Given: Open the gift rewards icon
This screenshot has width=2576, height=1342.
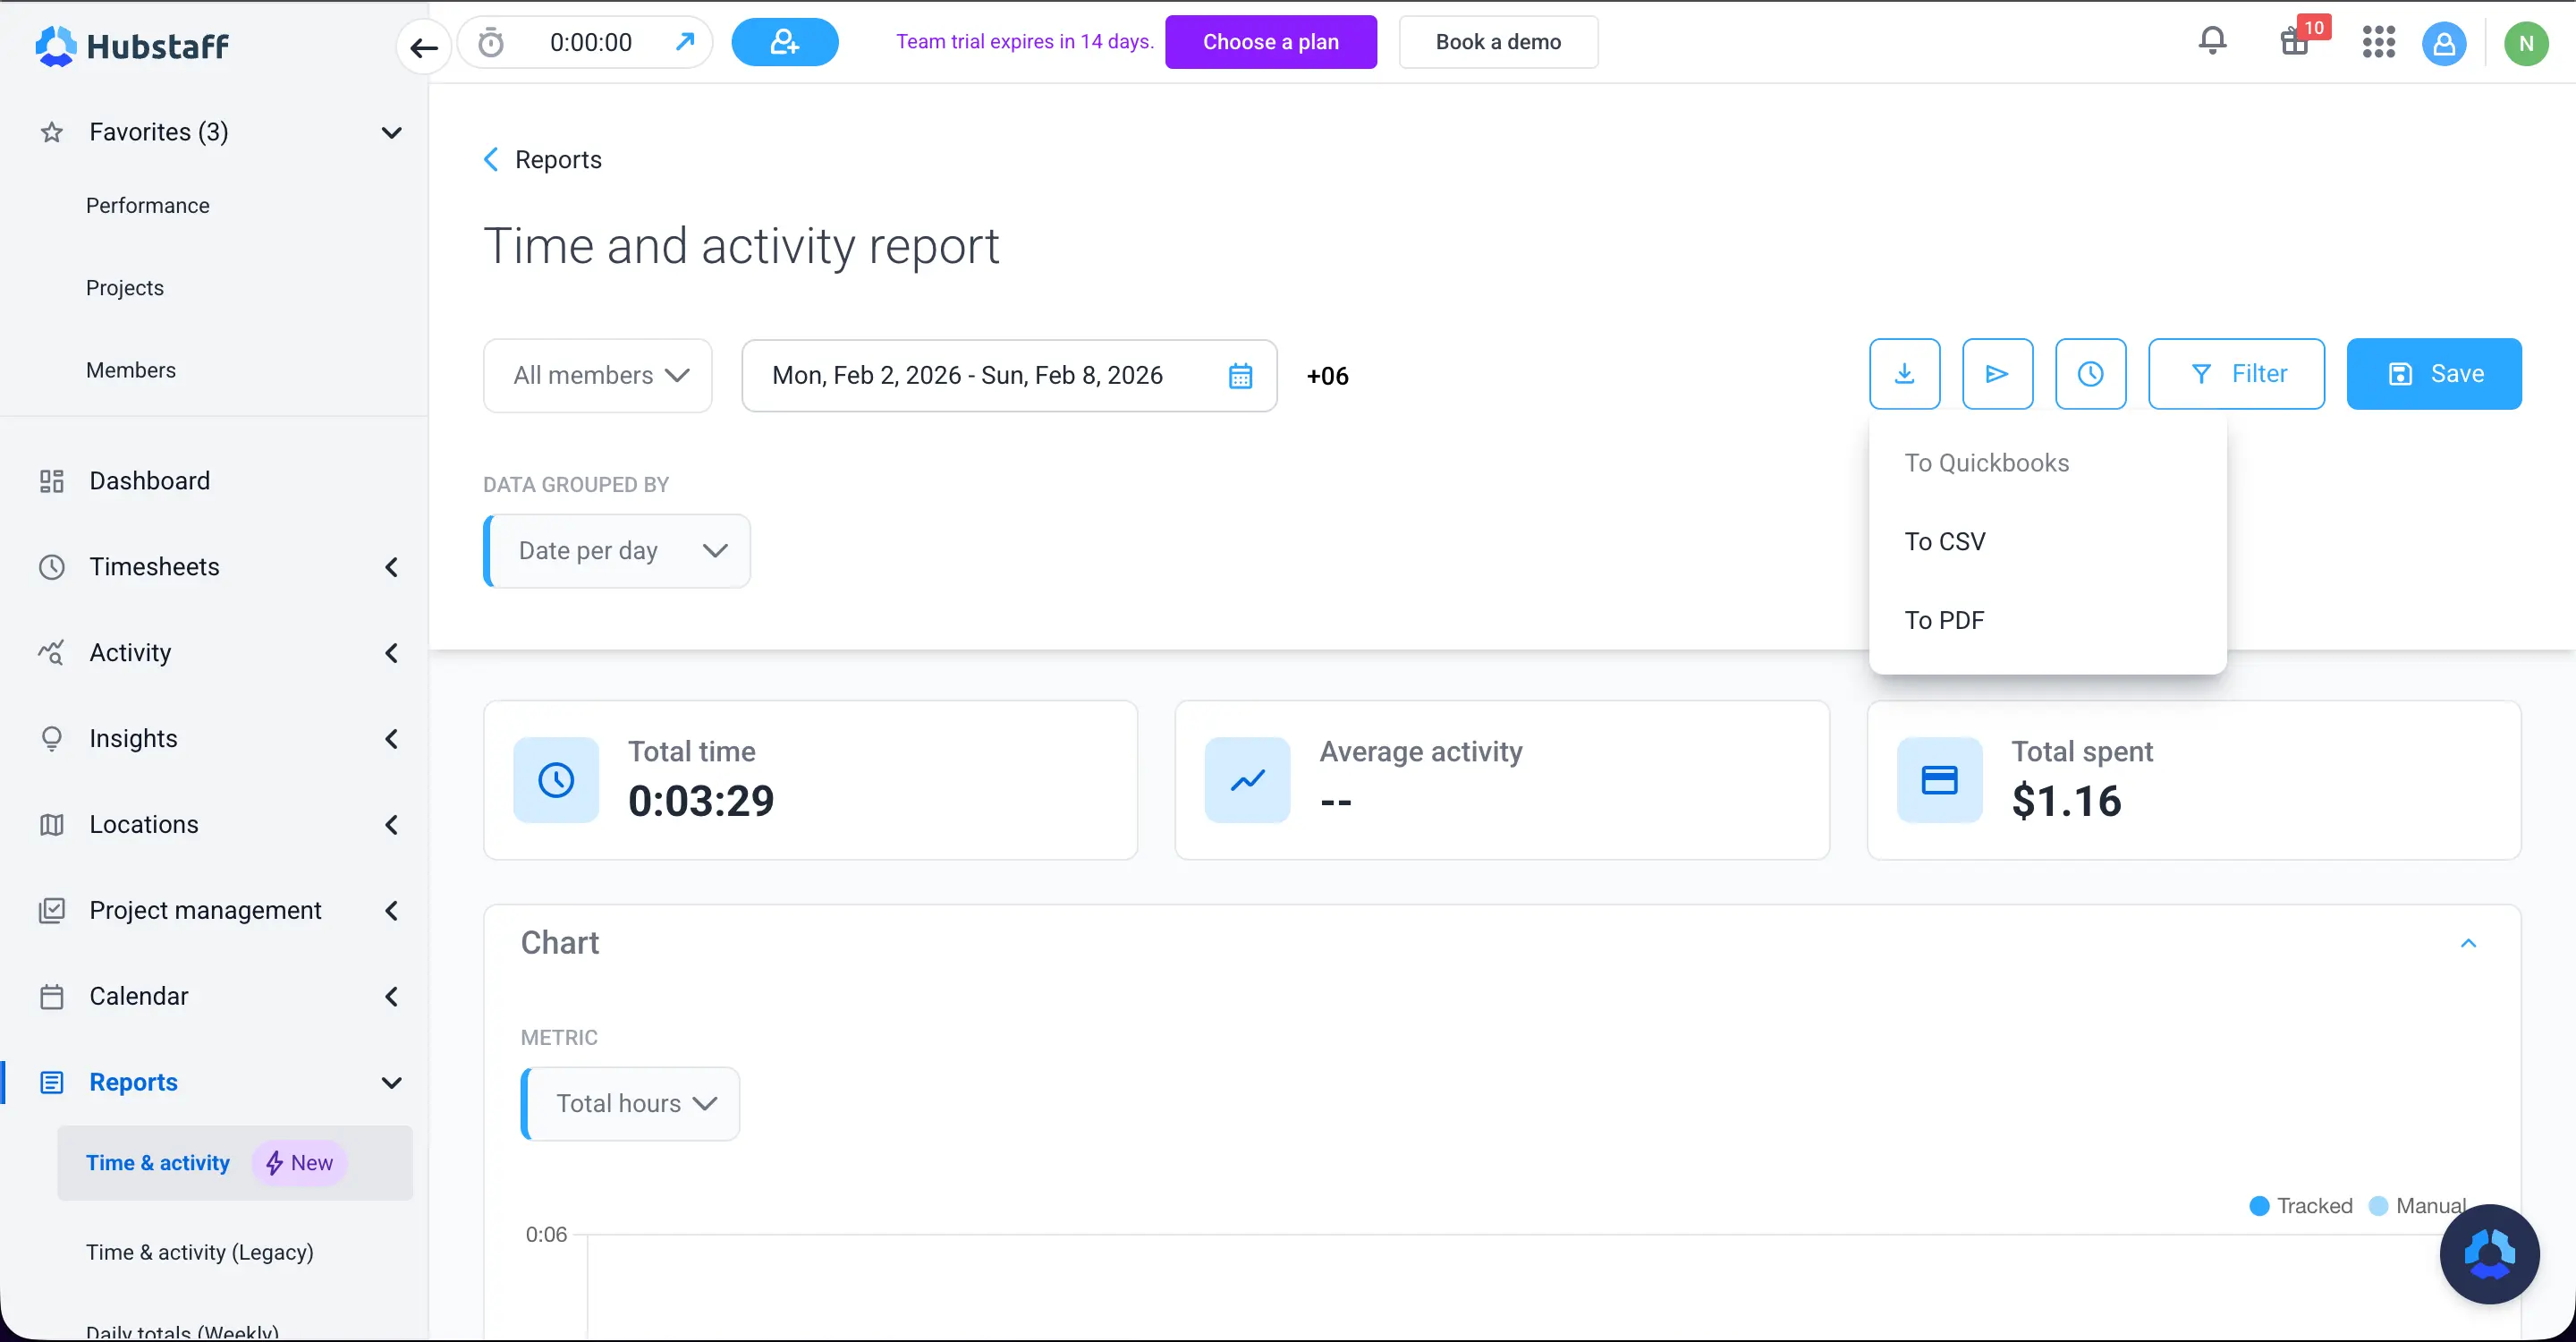Looking at the screenshot, I should click(x=2295, y=42).
